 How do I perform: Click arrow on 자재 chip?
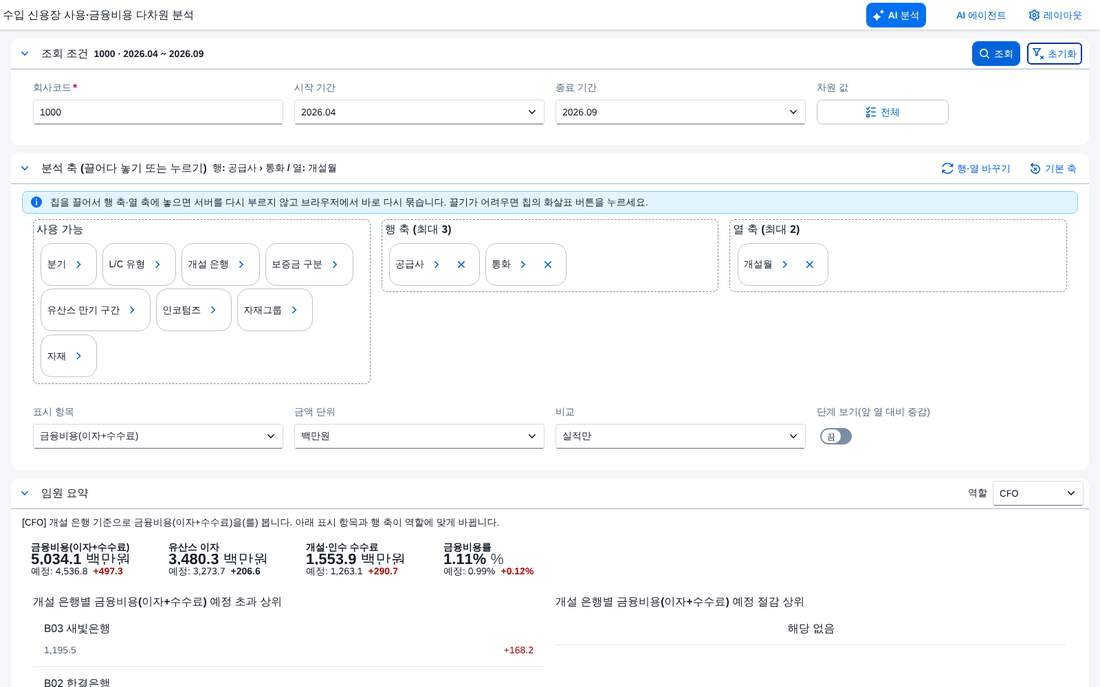[x=79, y=356]
